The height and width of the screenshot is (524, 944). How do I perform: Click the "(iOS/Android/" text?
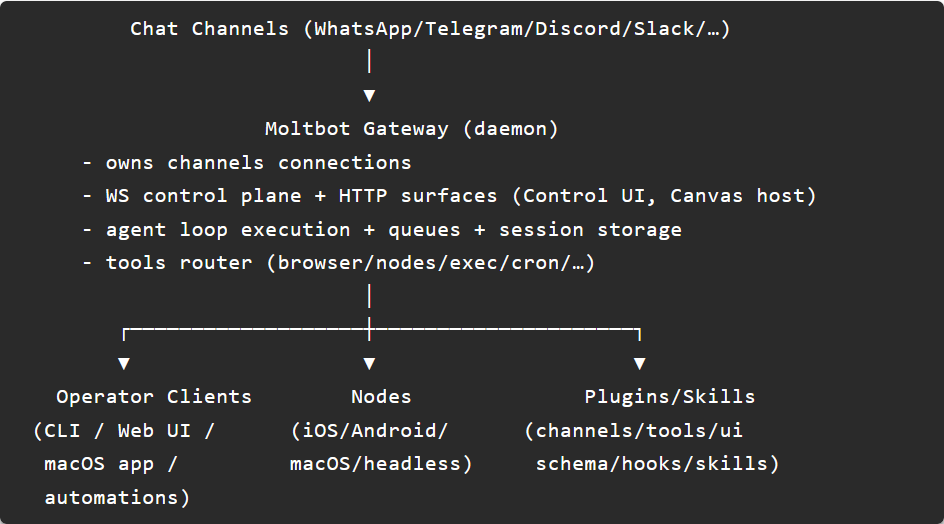370,431
